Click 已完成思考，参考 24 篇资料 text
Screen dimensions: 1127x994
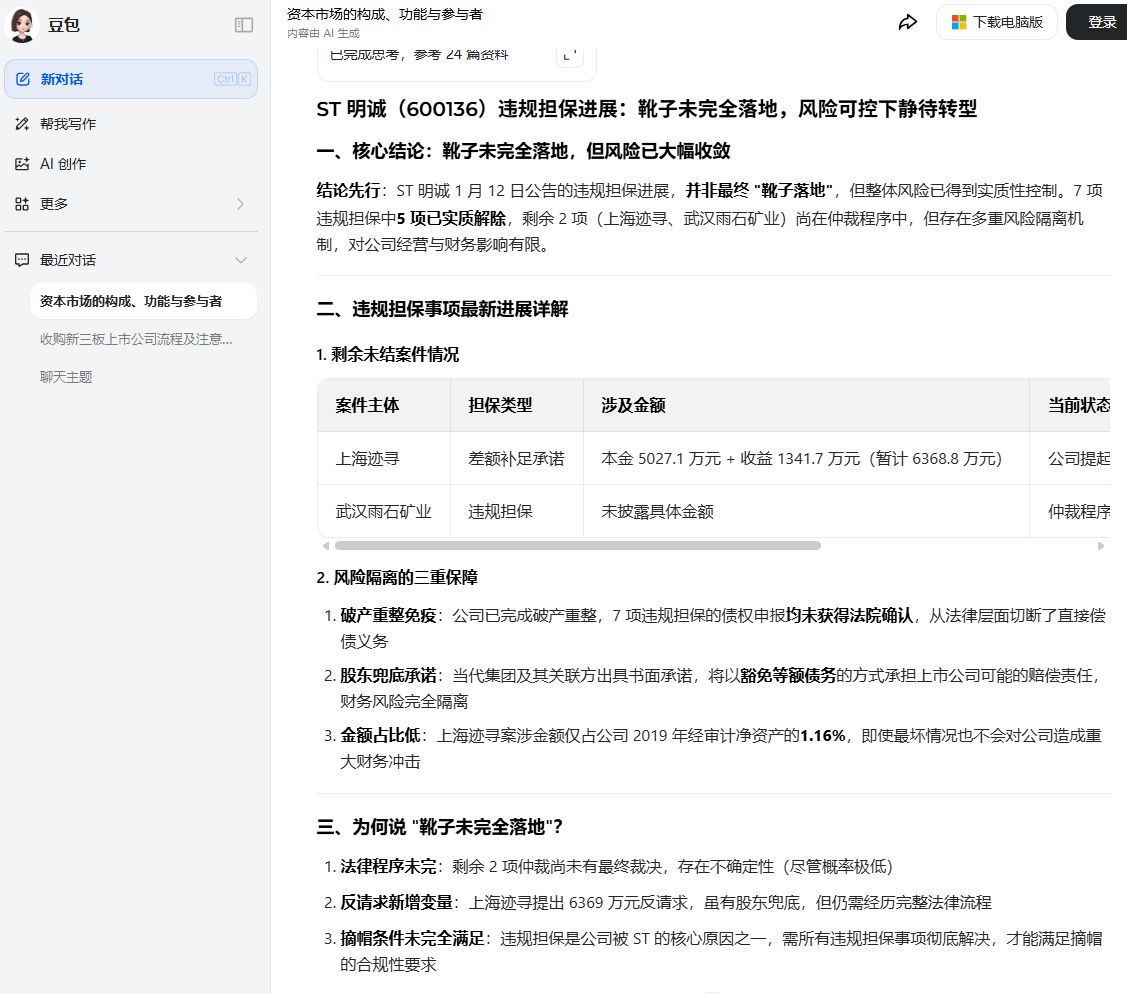(419, 55)
